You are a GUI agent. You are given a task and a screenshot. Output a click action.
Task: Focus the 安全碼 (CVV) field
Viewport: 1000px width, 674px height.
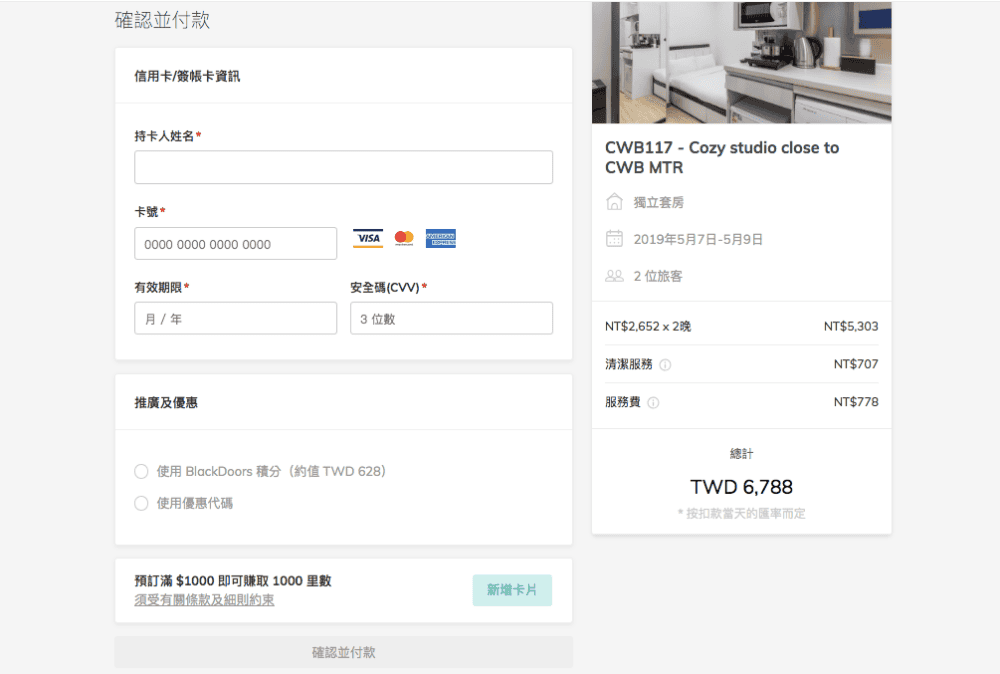452,318
